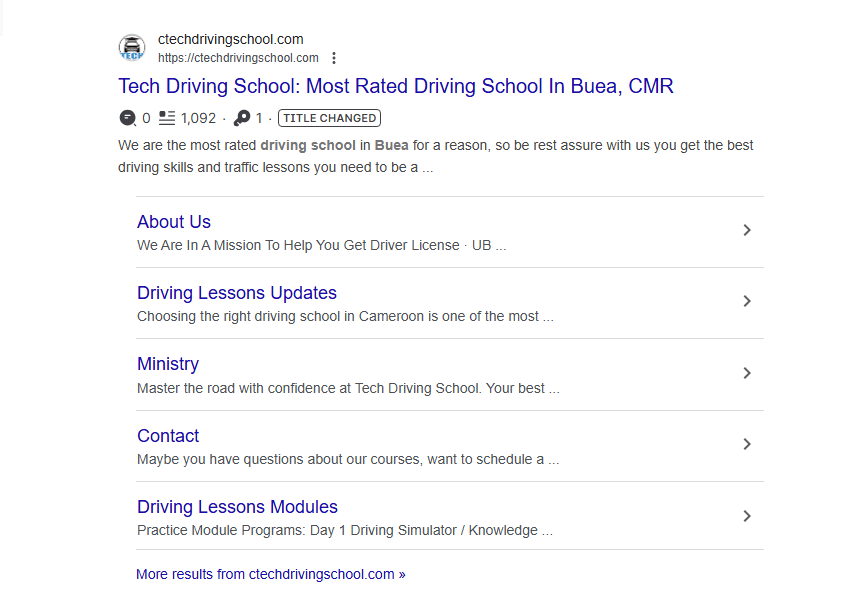The image size is (846, 613).
Task: Click the word count icon next to 1,092
Action: pyautogui.click(x=167, y=118)
